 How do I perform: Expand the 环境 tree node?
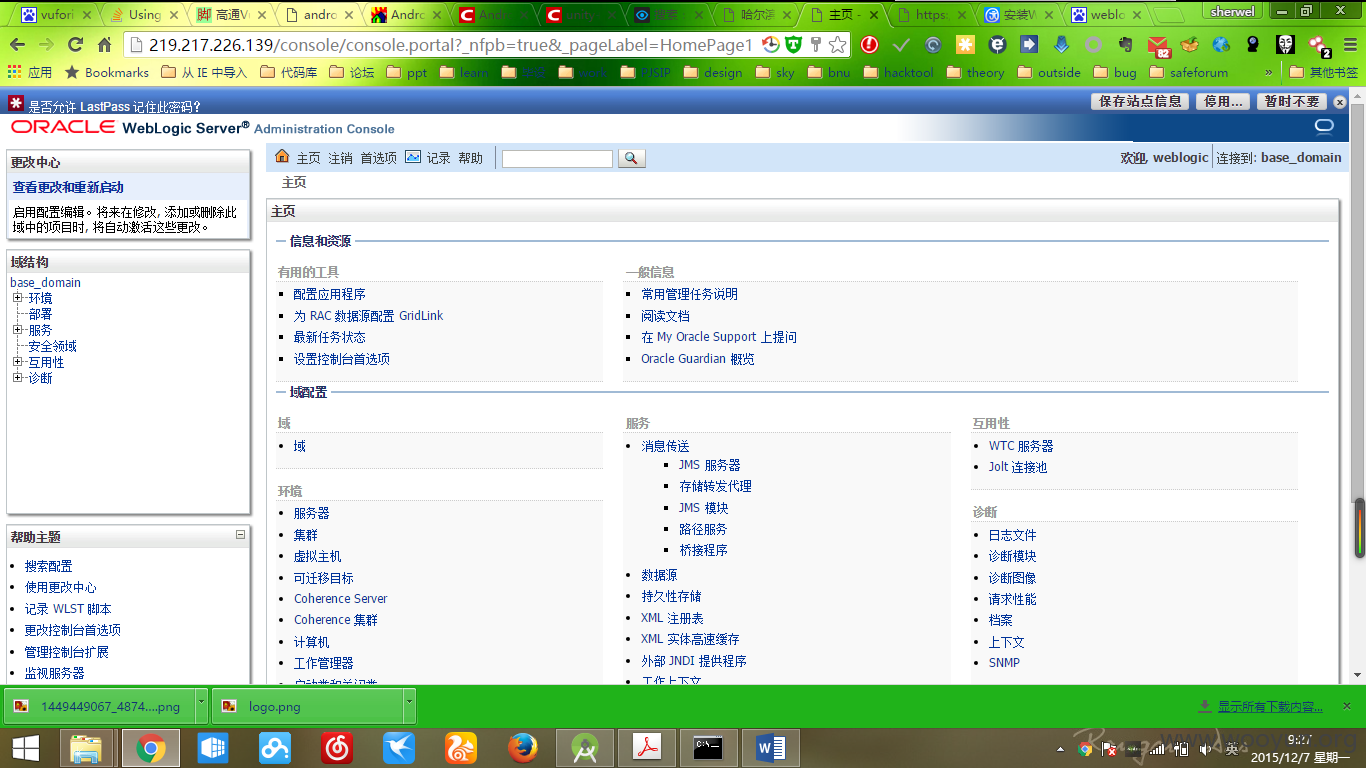(17, 298)
